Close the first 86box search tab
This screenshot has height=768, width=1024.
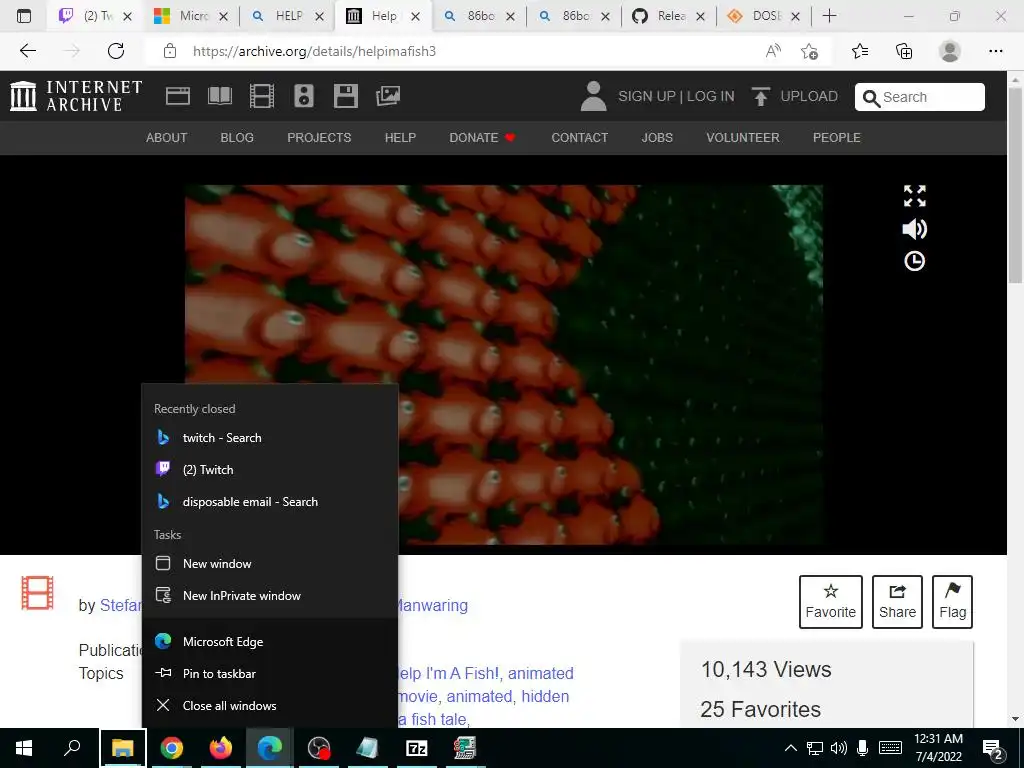coord(511,16)
